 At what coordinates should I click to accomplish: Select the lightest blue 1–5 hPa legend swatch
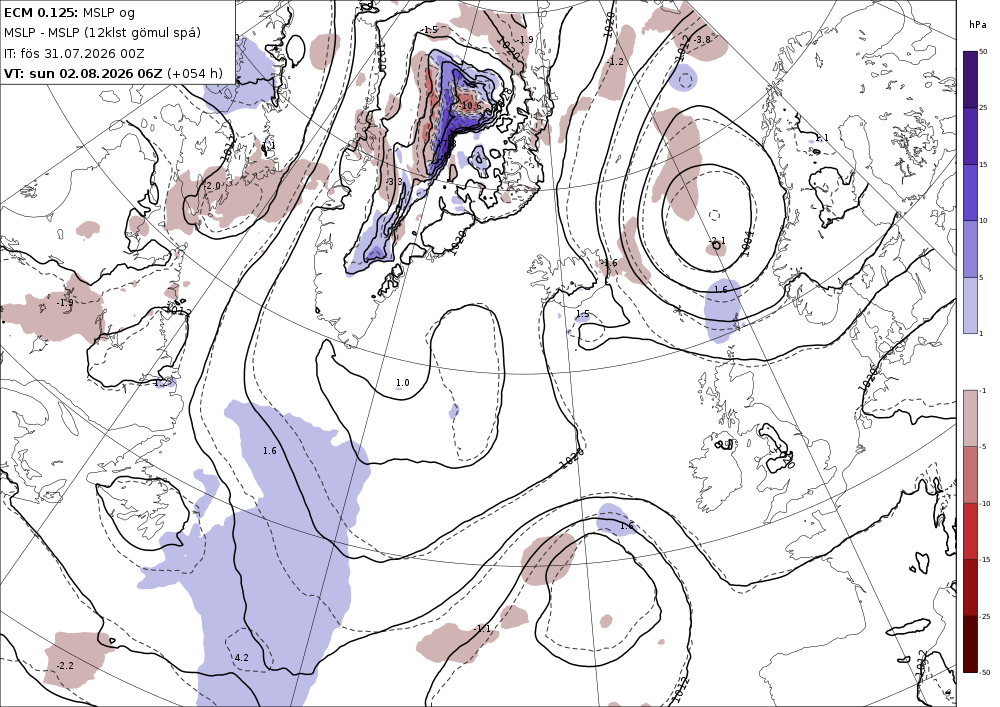pos(969,305)
